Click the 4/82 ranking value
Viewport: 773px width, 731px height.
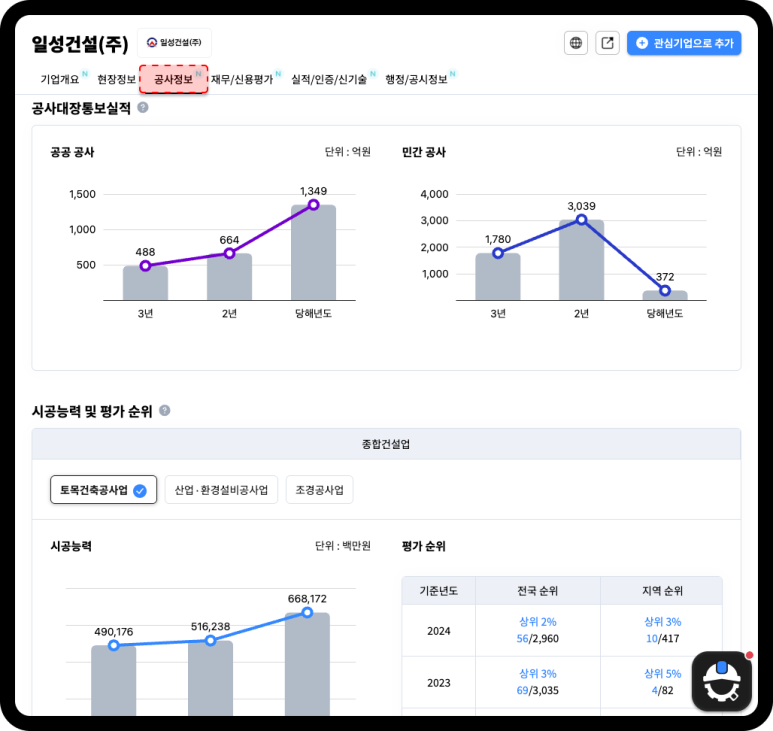pyautogui.click(x=663, y=690)
